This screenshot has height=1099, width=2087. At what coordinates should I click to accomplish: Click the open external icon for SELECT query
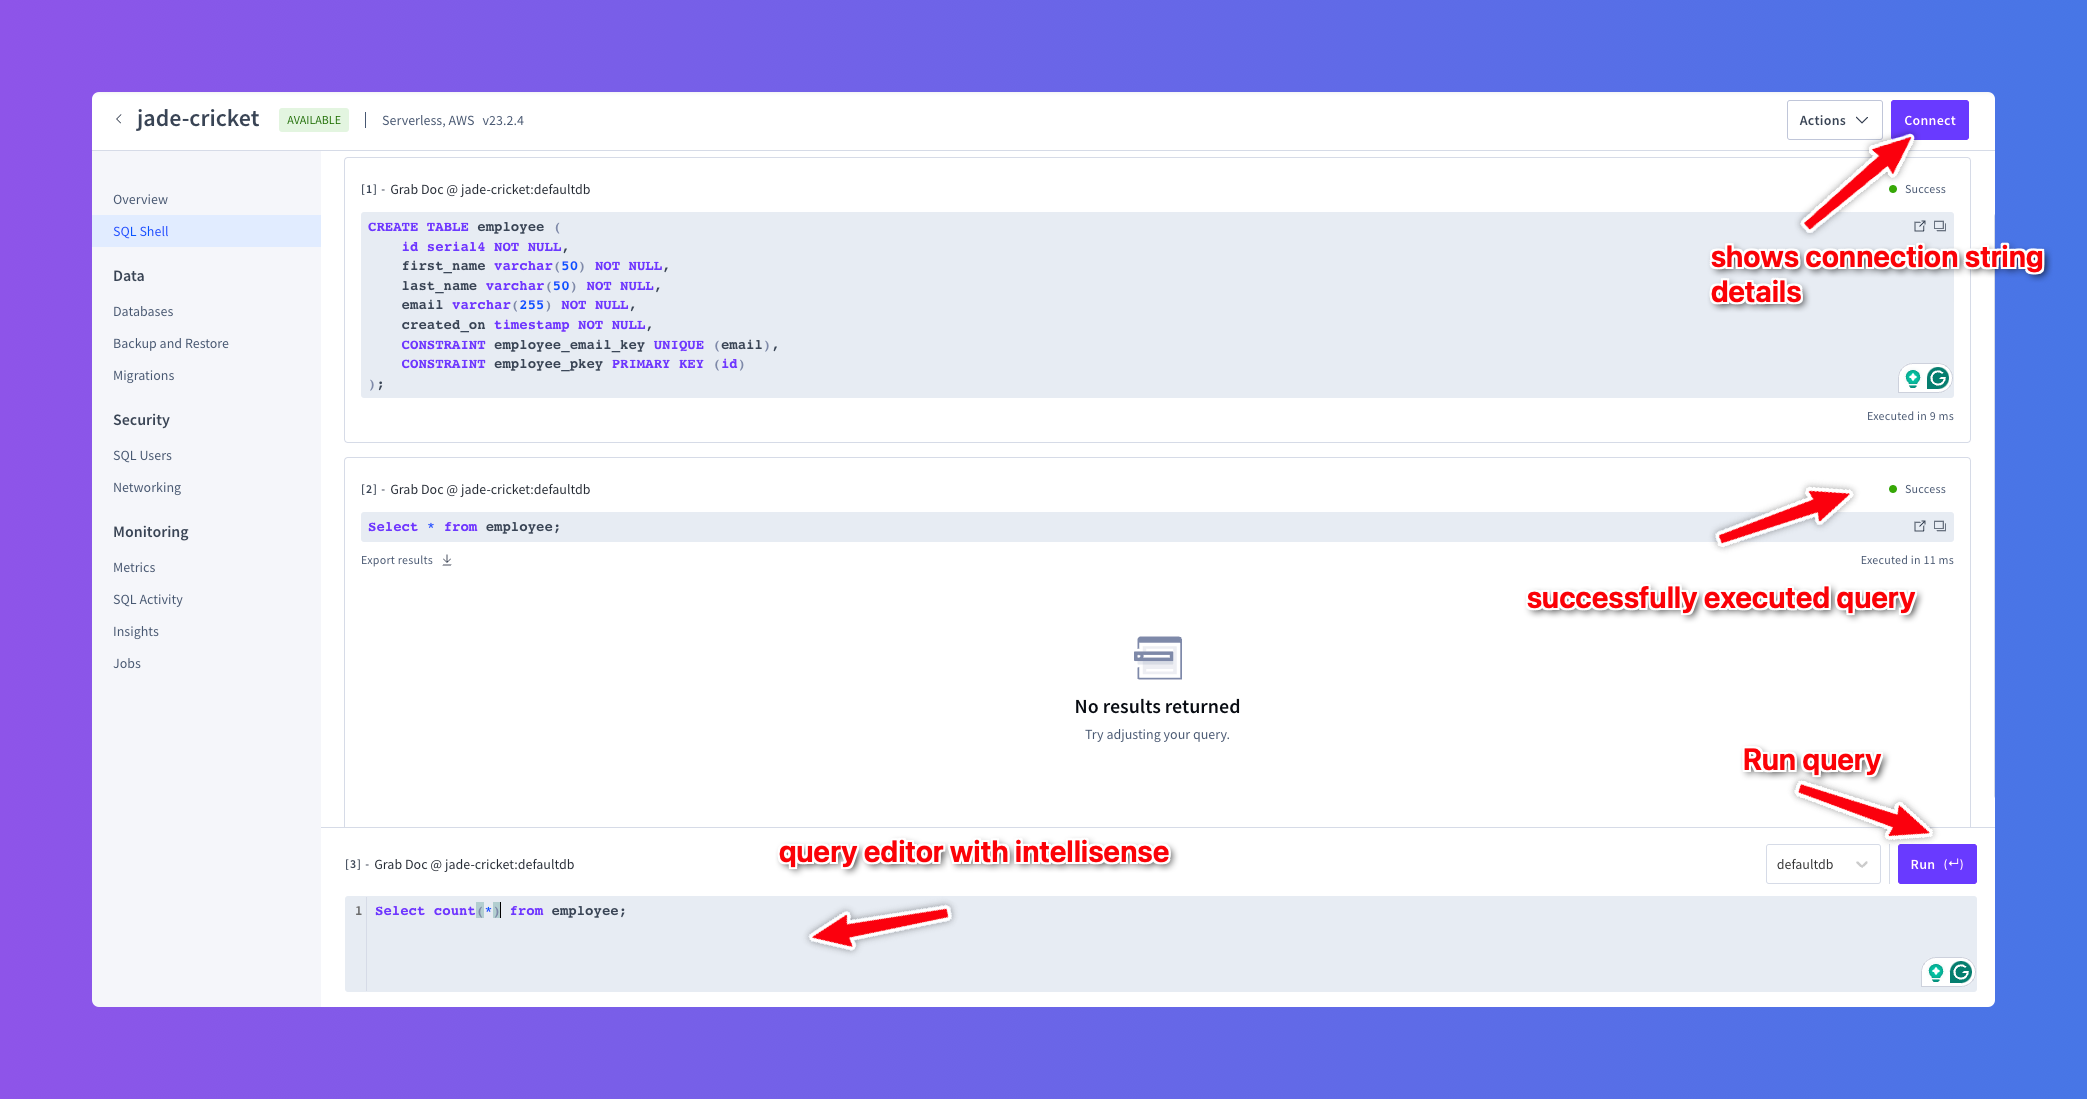1919,526
